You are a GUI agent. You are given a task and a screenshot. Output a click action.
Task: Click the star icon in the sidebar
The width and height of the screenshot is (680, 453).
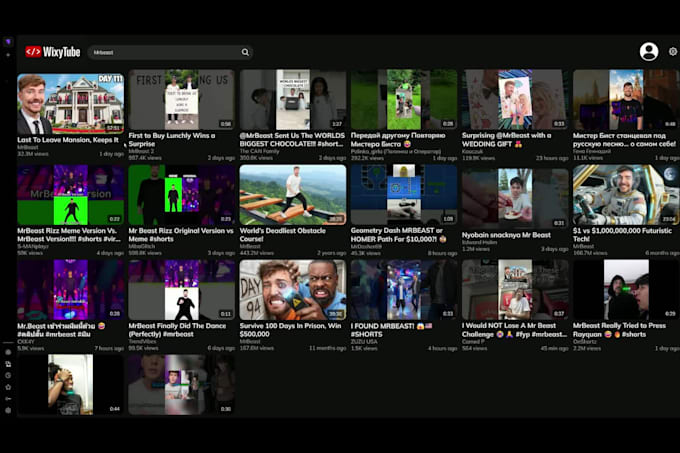[x=8, y=387]
